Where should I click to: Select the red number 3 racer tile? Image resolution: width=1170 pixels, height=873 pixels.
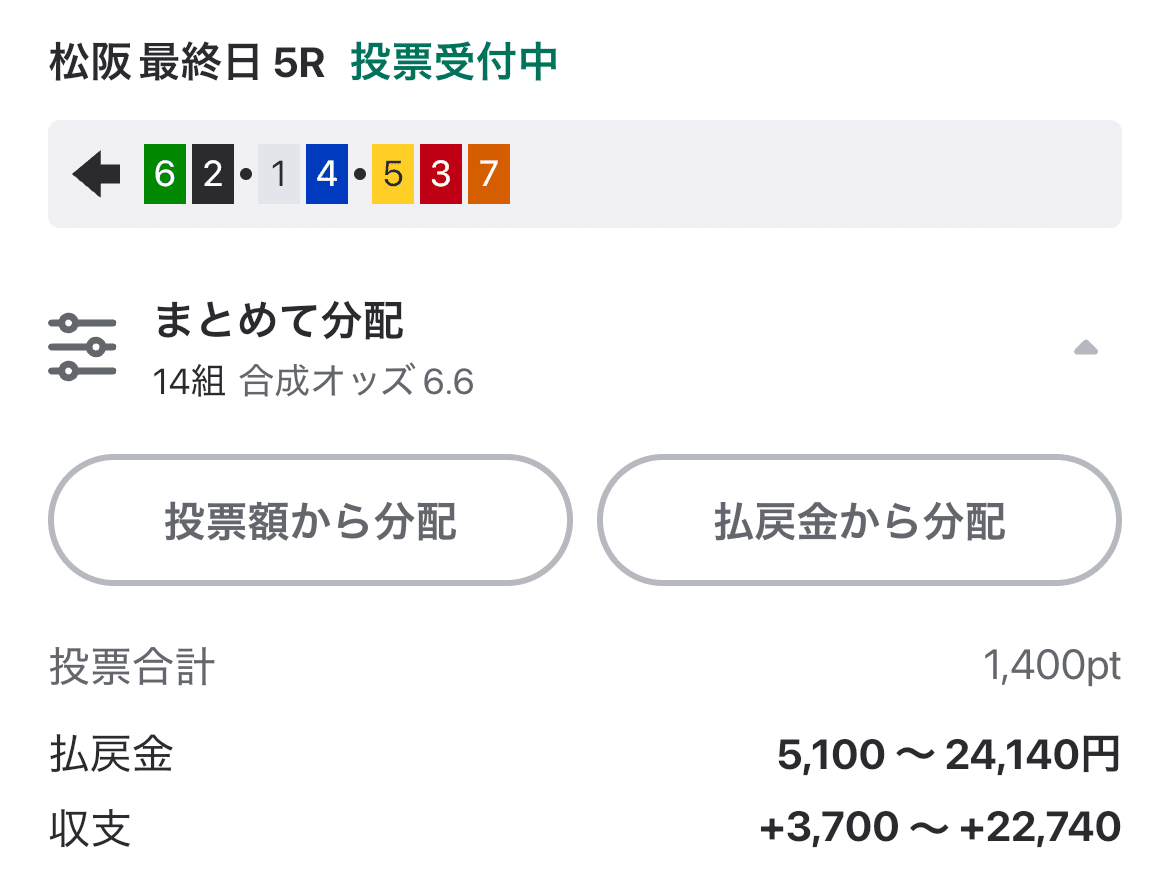pyautogui.click(x=440, y=172)
